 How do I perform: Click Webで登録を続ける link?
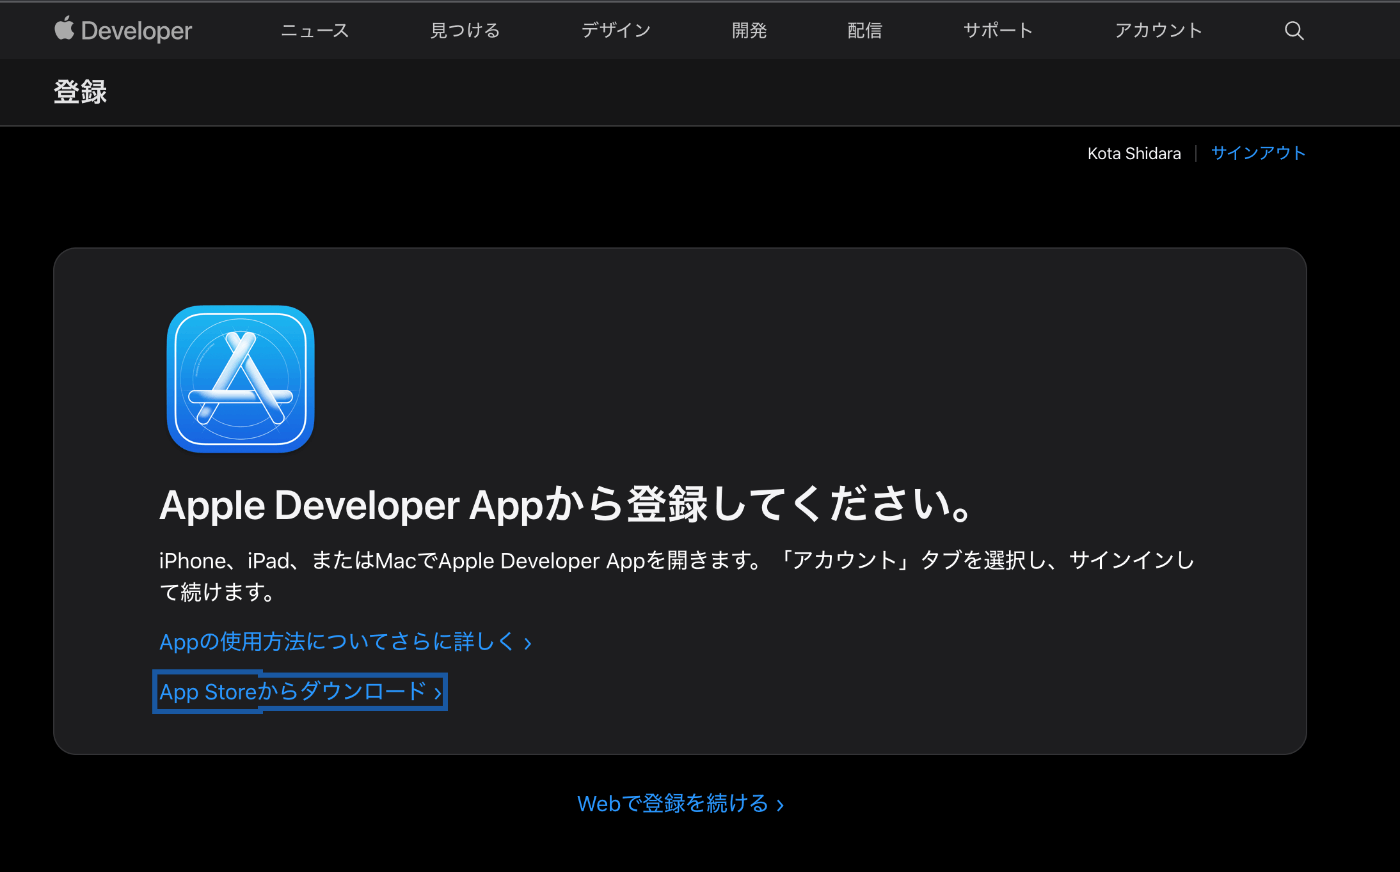click(x=681, y=803)
